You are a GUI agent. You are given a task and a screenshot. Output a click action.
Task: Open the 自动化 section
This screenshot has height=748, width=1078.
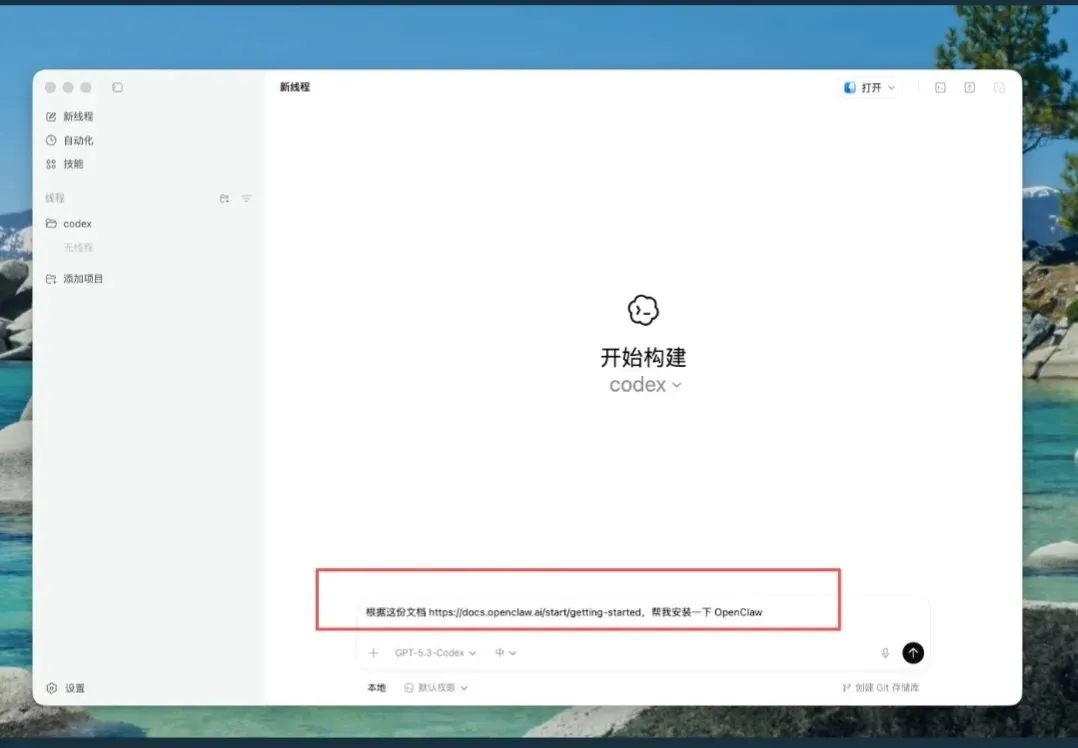pyautogui.click(x=69, y=140)
